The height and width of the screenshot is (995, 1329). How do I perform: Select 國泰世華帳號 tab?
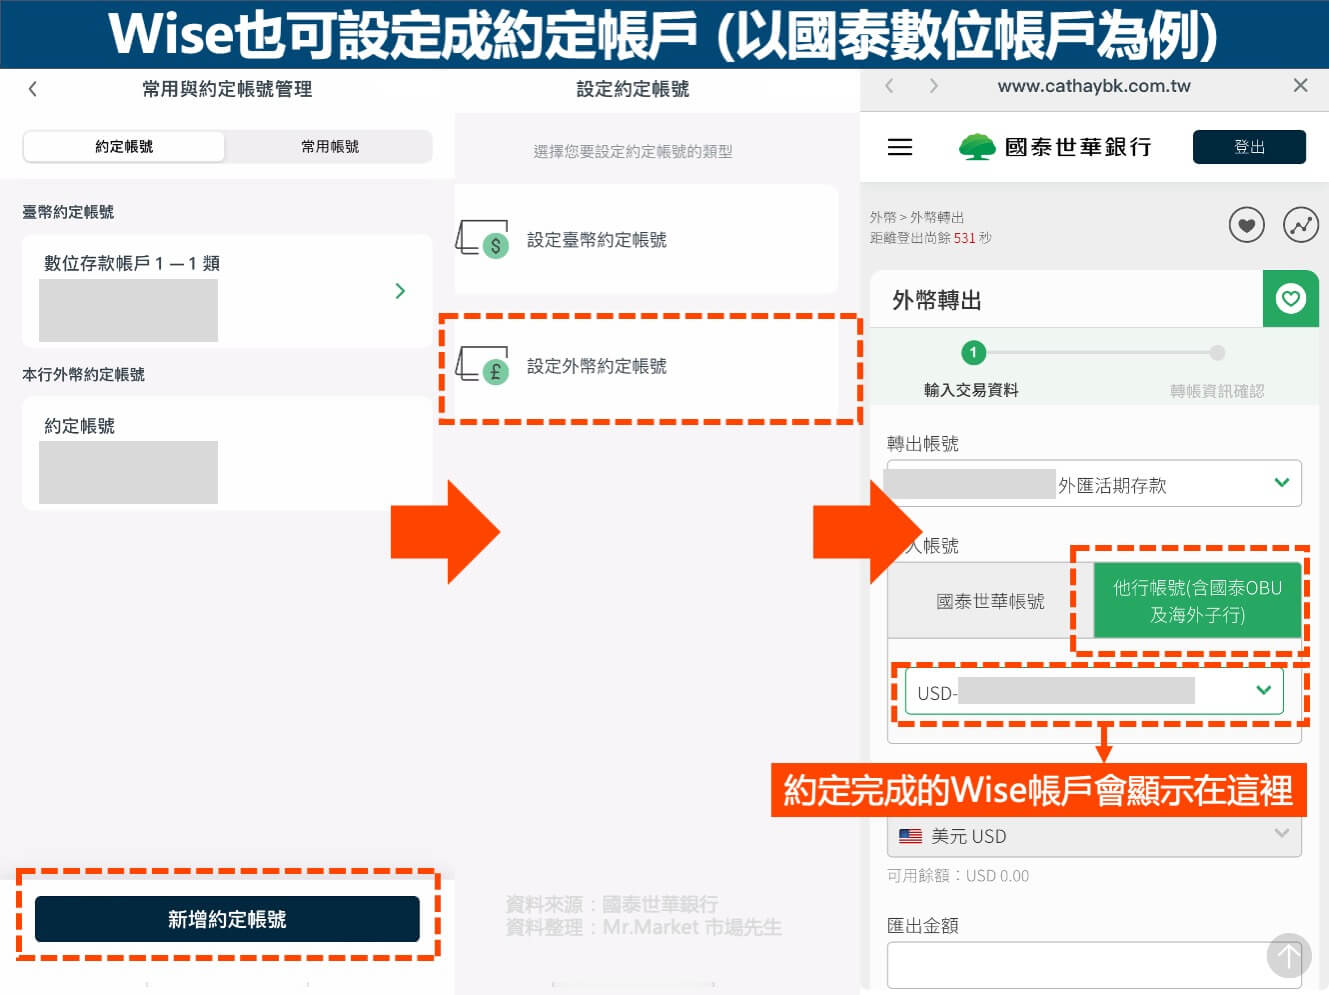pyautogui.click(x=990, y=601)
